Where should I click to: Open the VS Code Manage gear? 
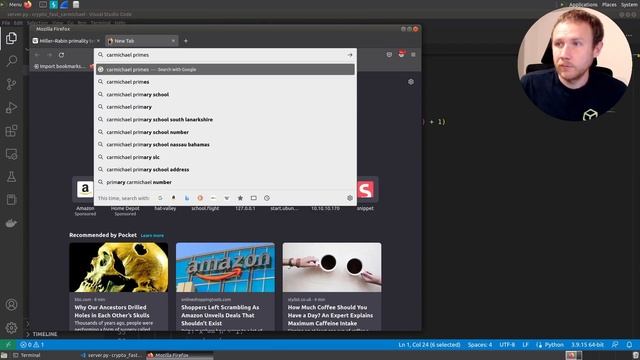[x=11, y=327]
